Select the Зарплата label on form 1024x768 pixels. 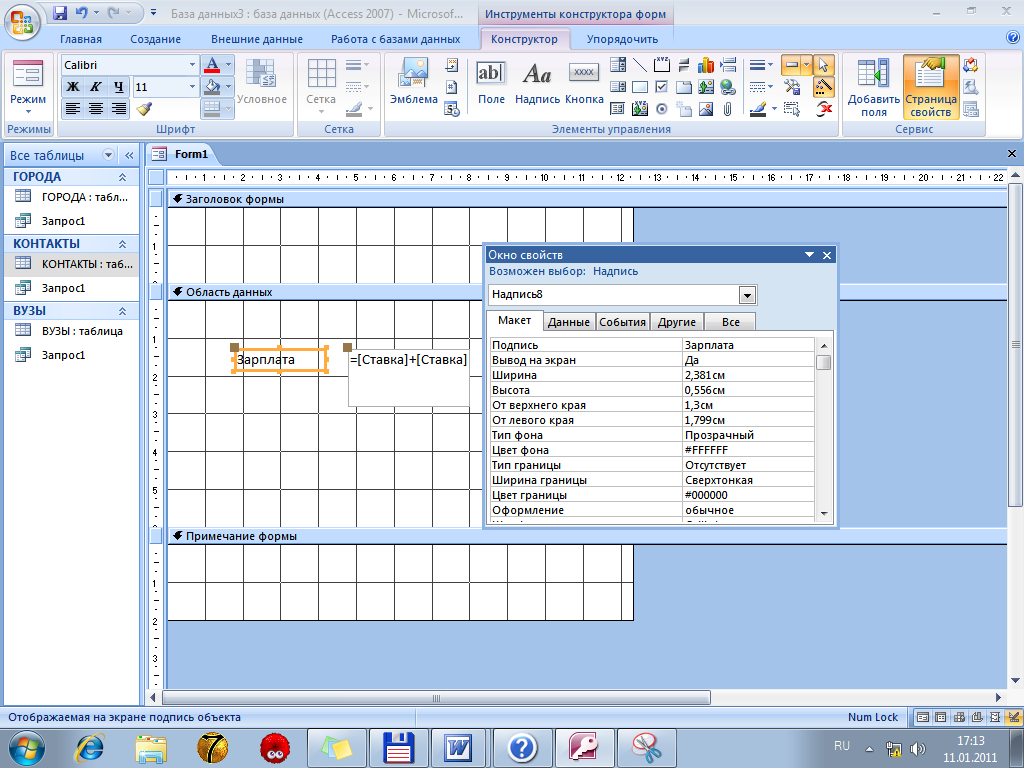[280, 360]
